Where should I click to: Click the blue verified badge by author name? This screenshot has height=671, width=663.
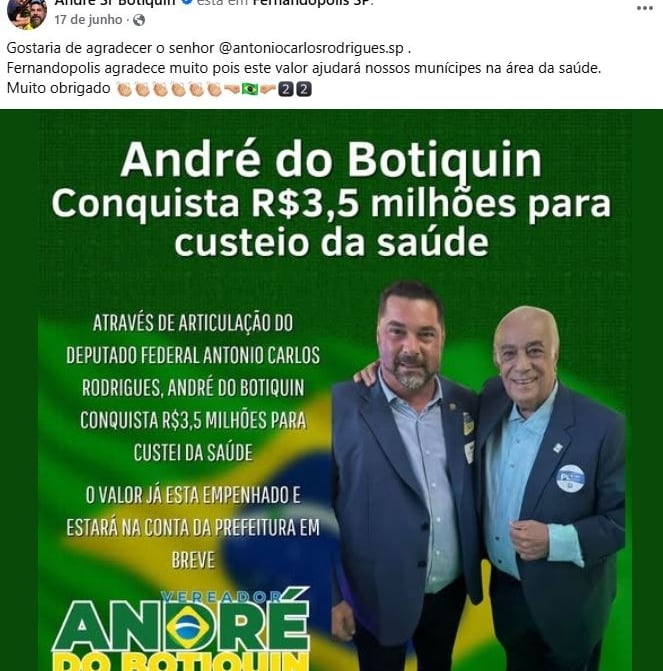pos(187,2)
